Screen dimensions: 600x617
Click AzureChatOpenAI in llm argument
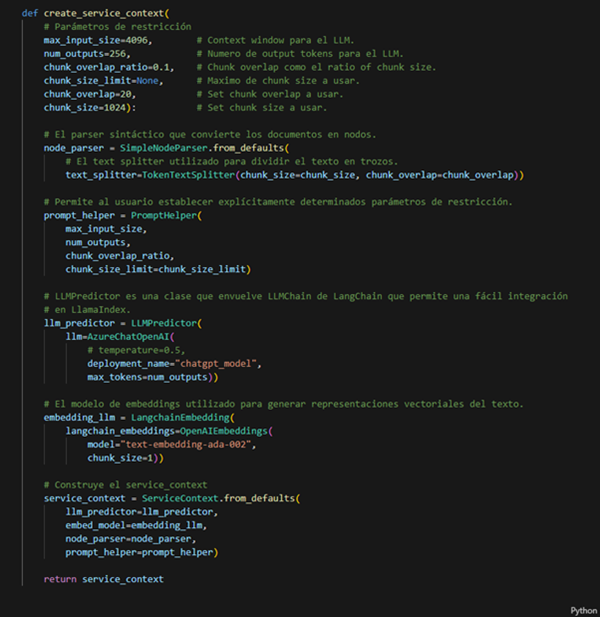click(x=128, y=336)
